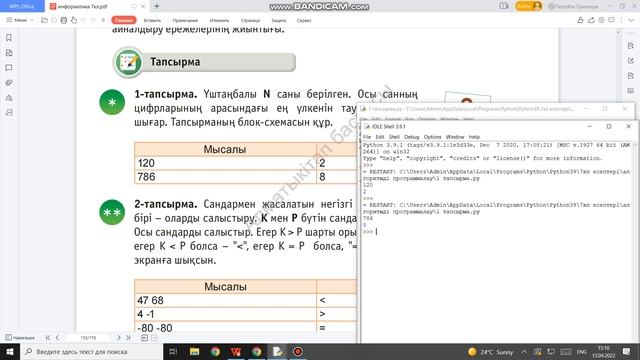This screenshot has height=360, width=640.
Task: Click the open folder icon in WPS toolbar
Action: coord(44,20)
